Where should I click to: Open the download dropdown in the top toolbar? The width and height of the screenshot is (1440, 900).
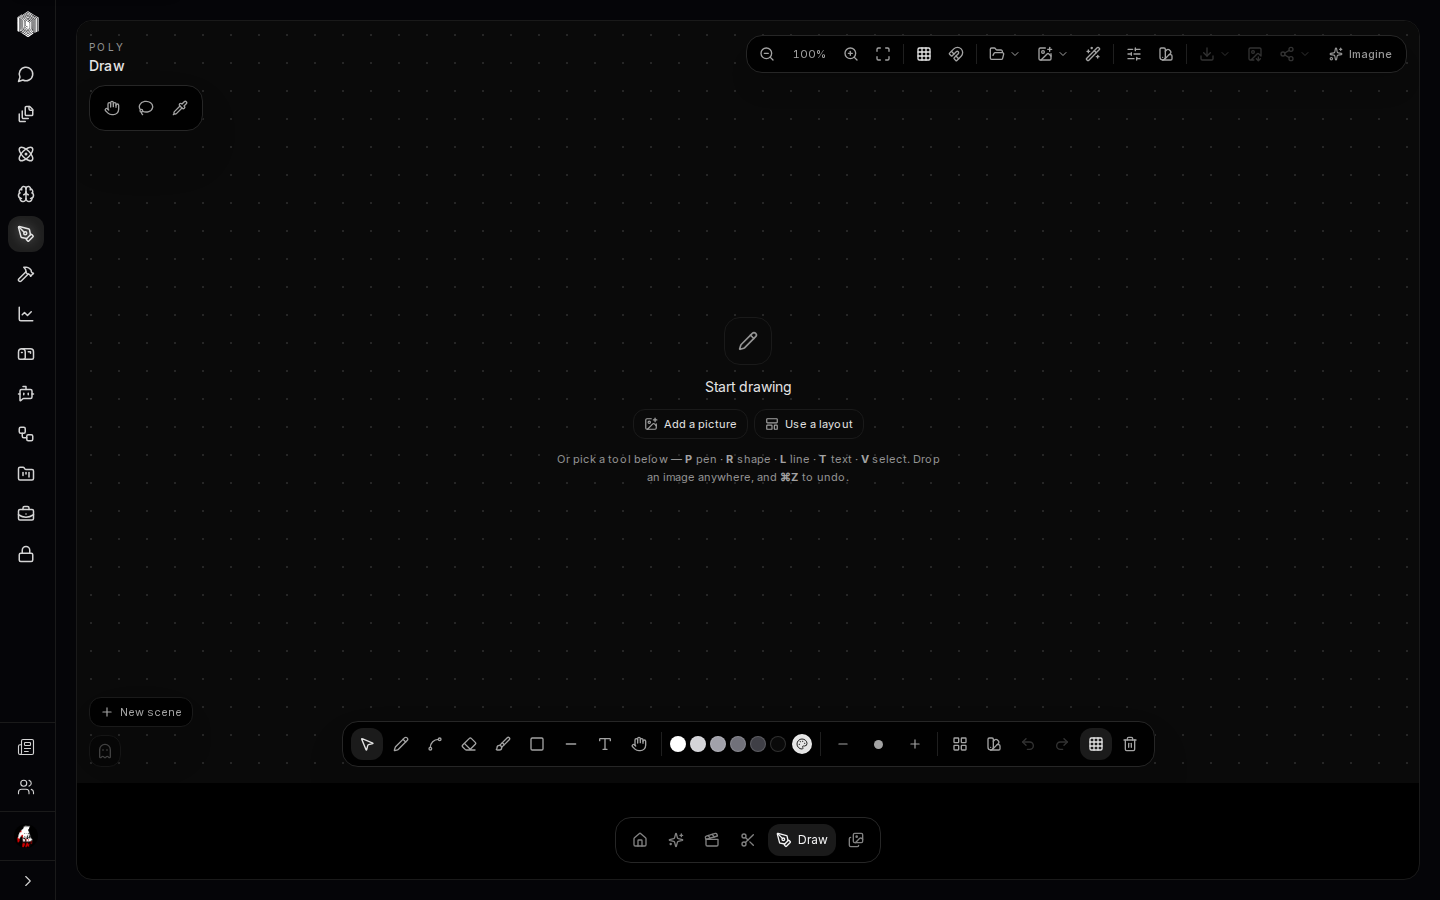[x=1214, y=54]
